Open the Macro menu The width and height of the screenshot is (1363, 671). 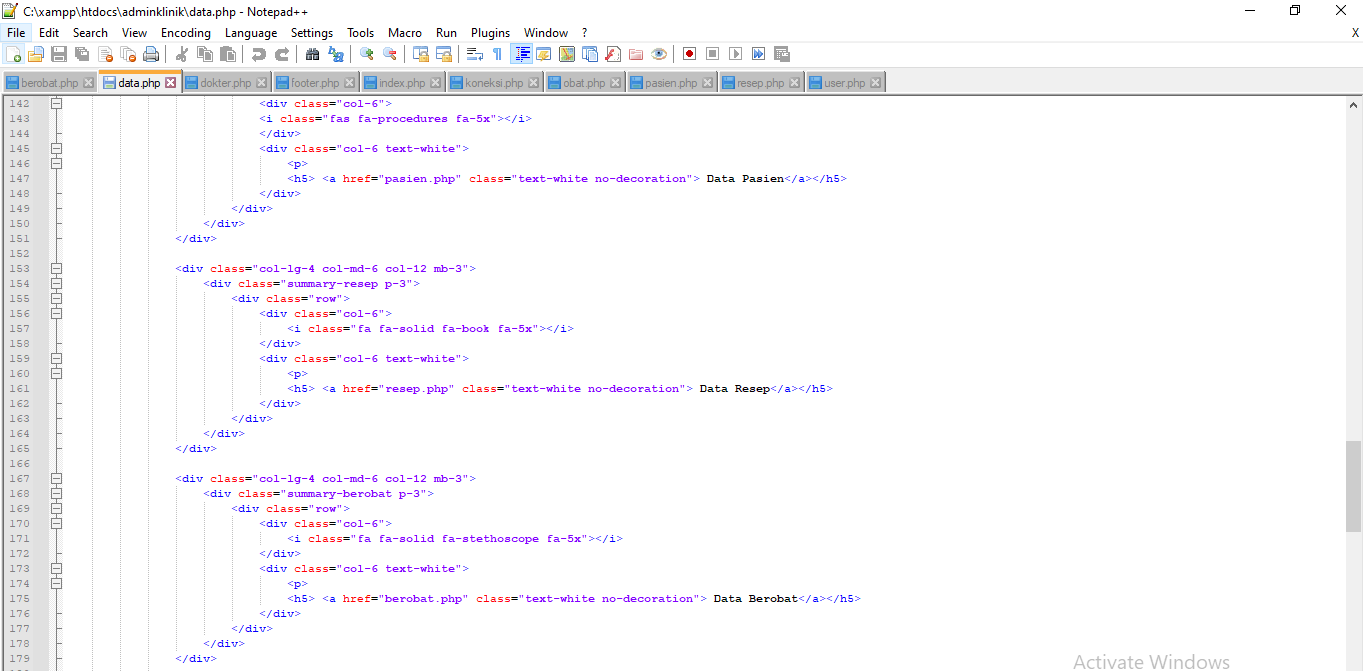pyautogui.click(x=405, y=33)
